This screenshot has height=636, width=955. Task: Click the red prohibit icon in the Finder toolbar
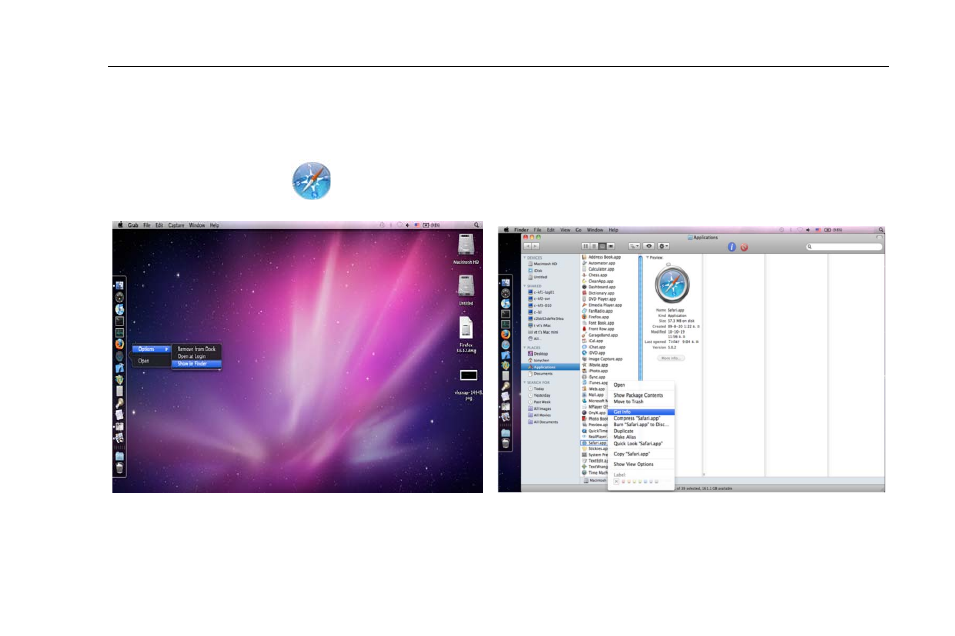point(744,247)
